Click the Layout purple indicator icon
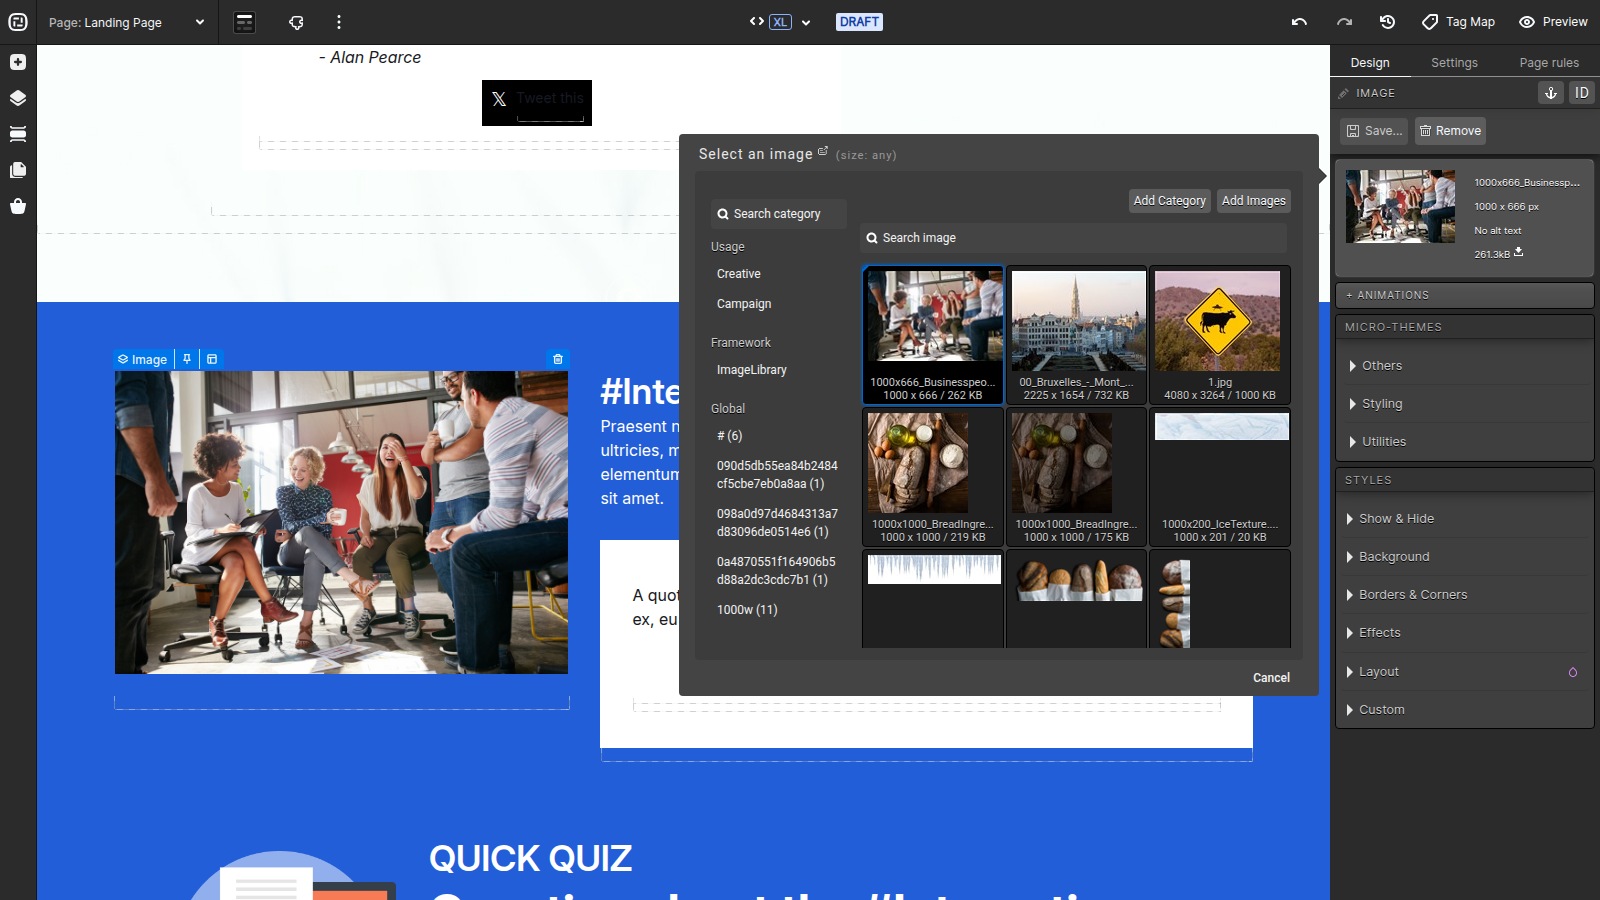This screenshot has height=900, width=1600. click(1573, 672)
